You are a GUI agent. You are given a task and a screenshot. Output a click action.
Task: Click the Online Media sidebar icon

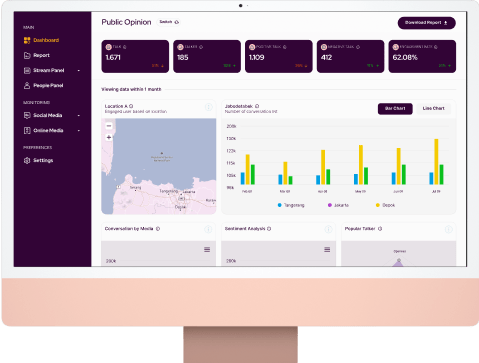pos(27,130)
